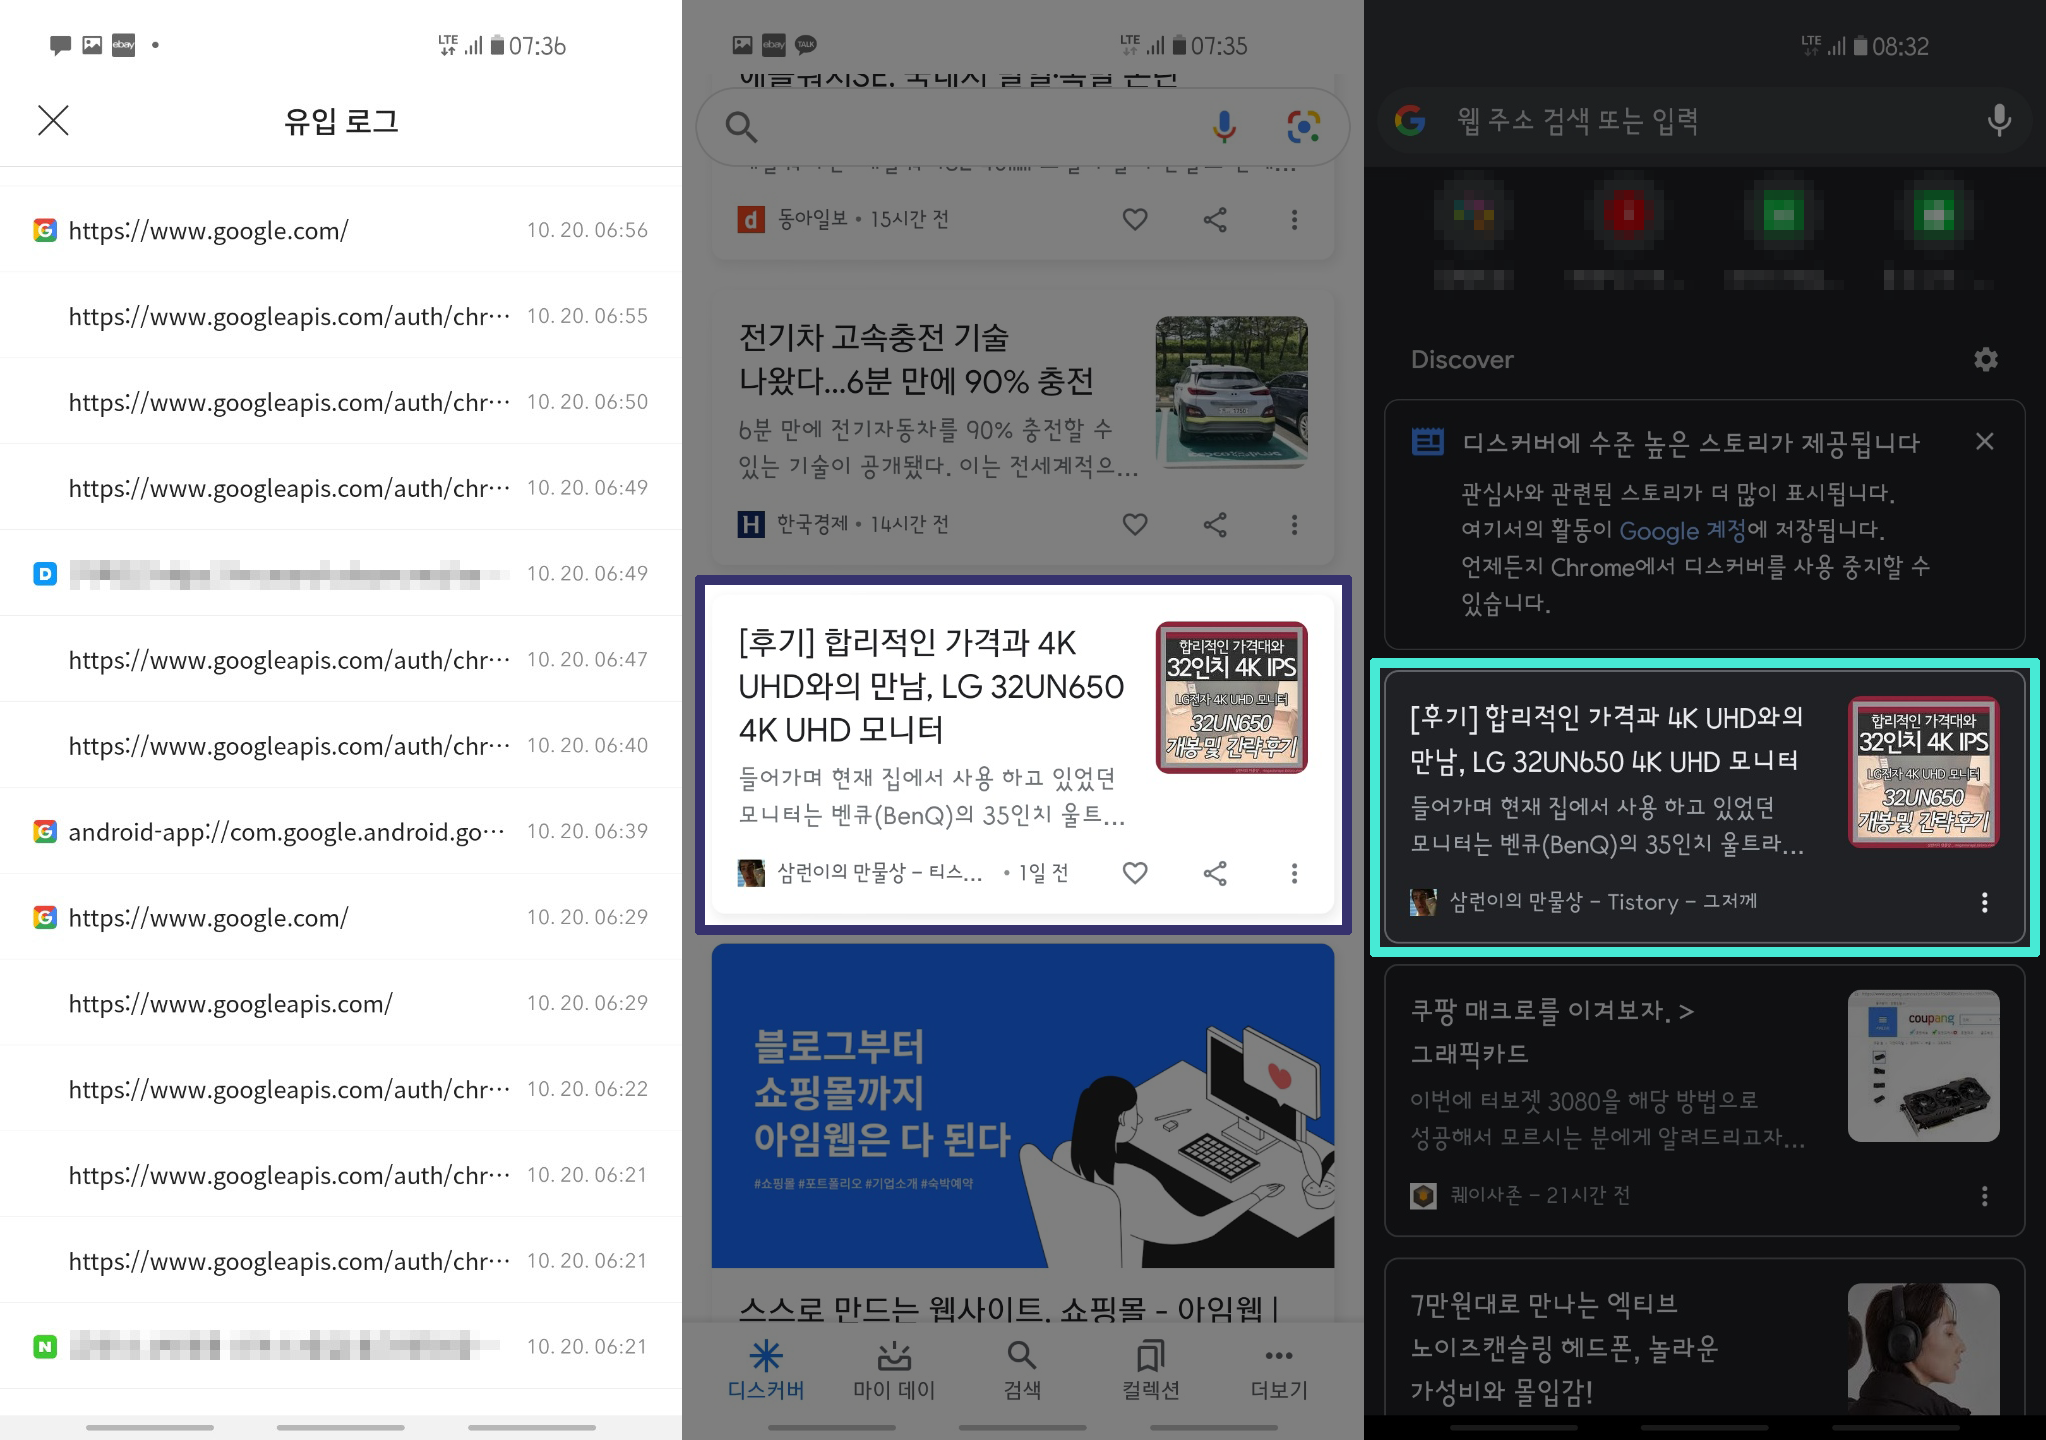Screen dimensions: 2046x1440
Task: Dismiss the 디스커버 story notice card
Action: pyautogui.click(x=1984, y=442)
